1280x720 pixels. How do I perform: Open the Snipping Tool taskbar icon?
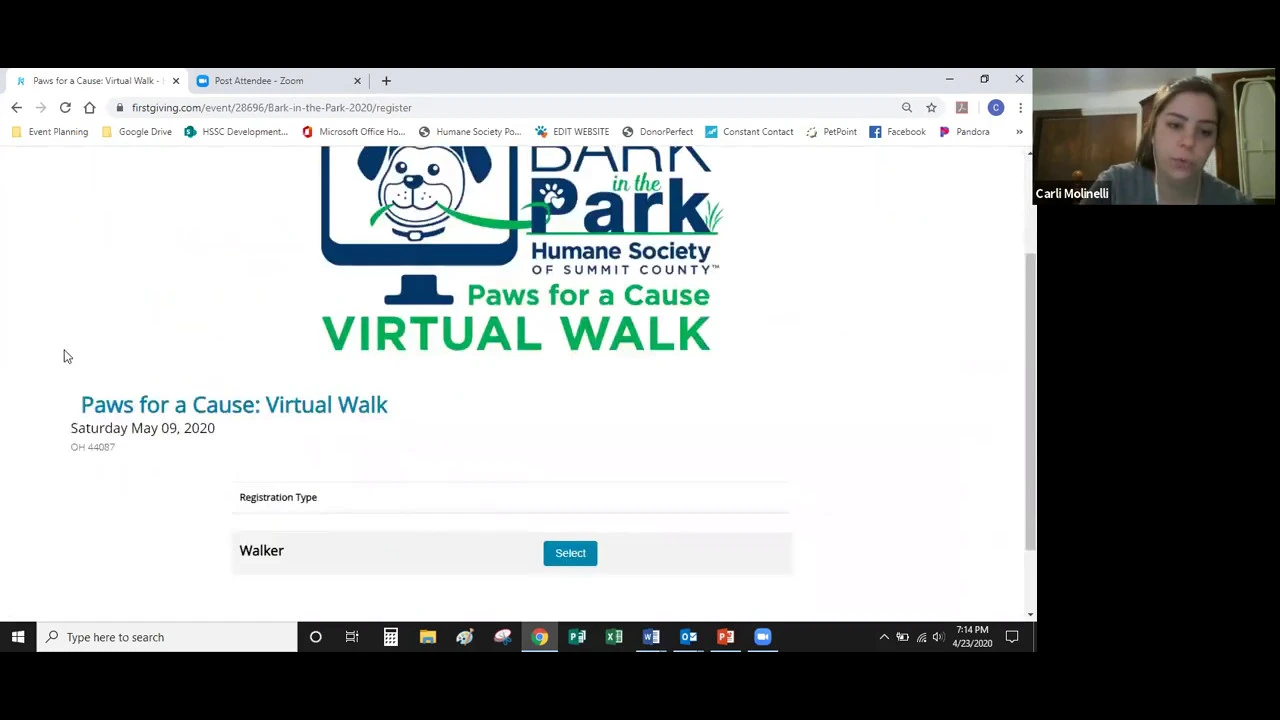coord(502,637)
